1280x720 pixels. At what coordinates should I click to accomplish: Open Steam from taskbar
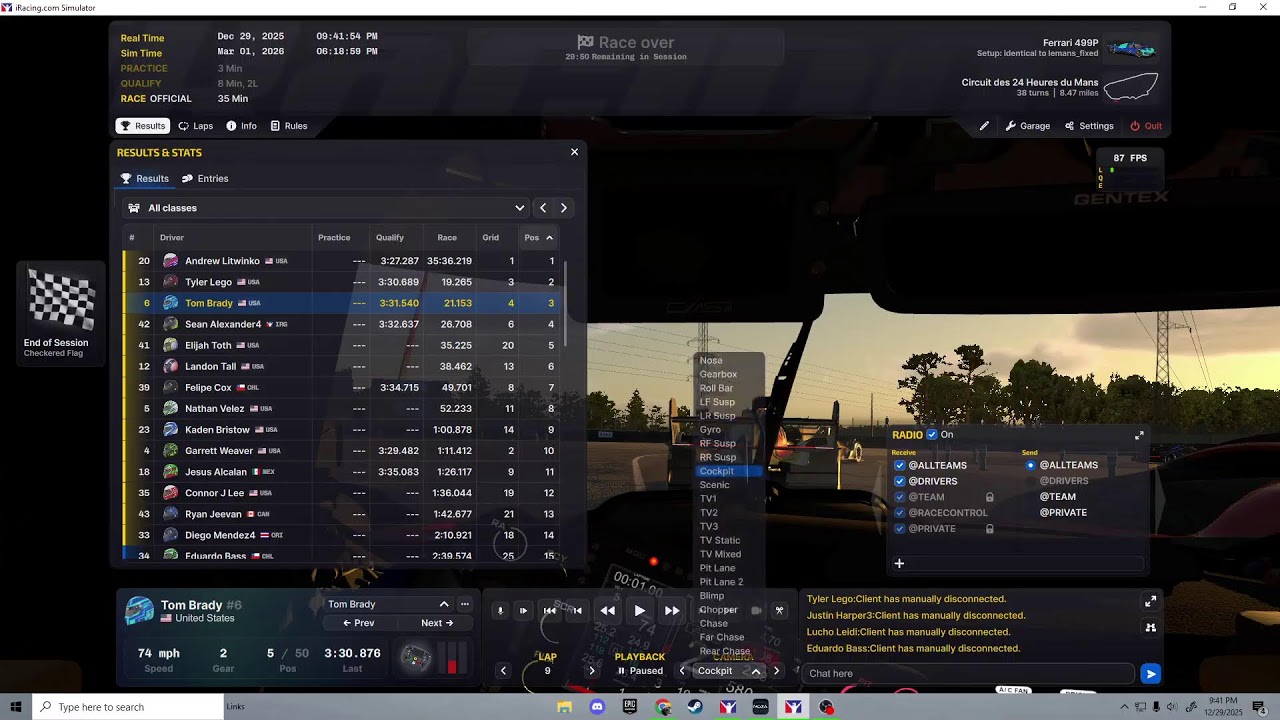pos(694,707)
